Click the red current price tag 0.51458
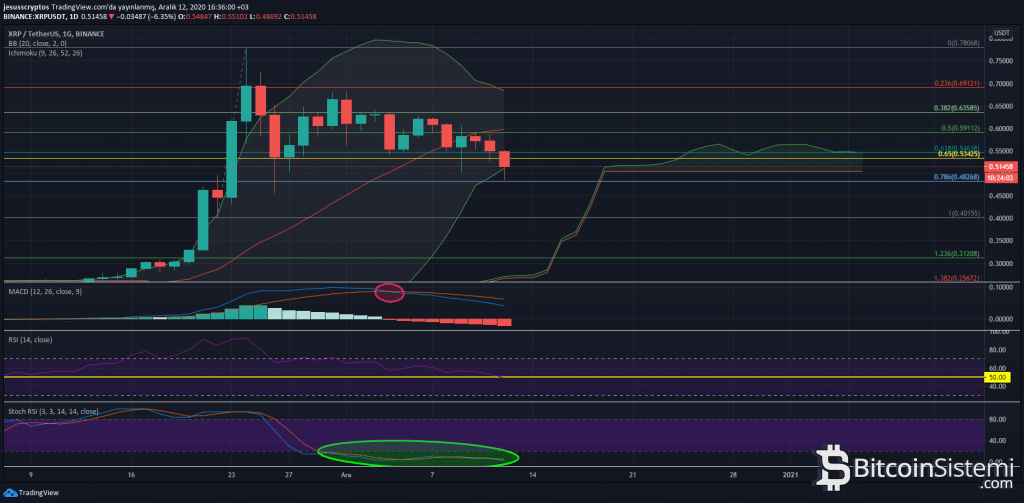Viewport: 1024px width, 503px height. 1001,166
